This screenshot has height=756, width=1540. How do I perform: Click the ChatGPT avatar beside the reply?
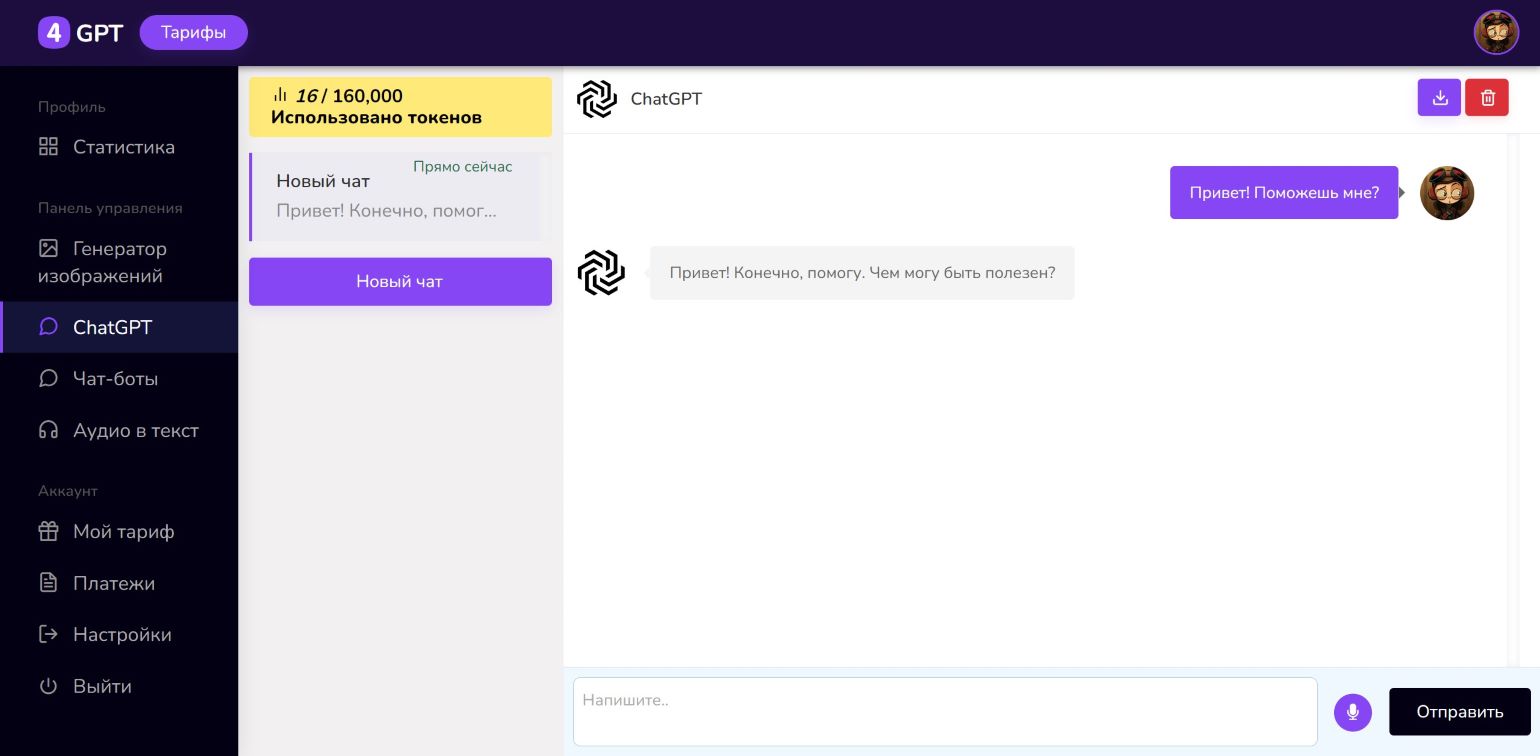click(601, 273)
